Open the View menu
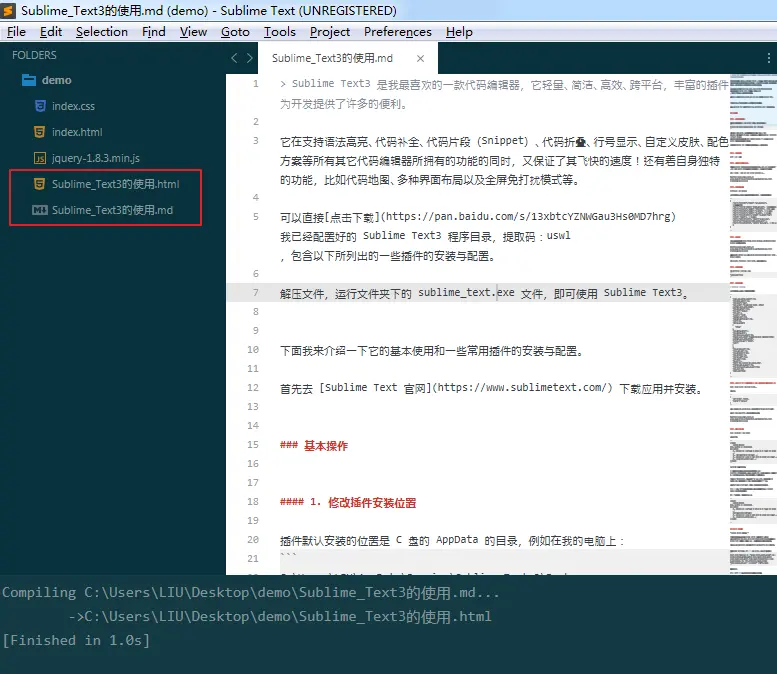777x674 pixels. click(193, 32)
